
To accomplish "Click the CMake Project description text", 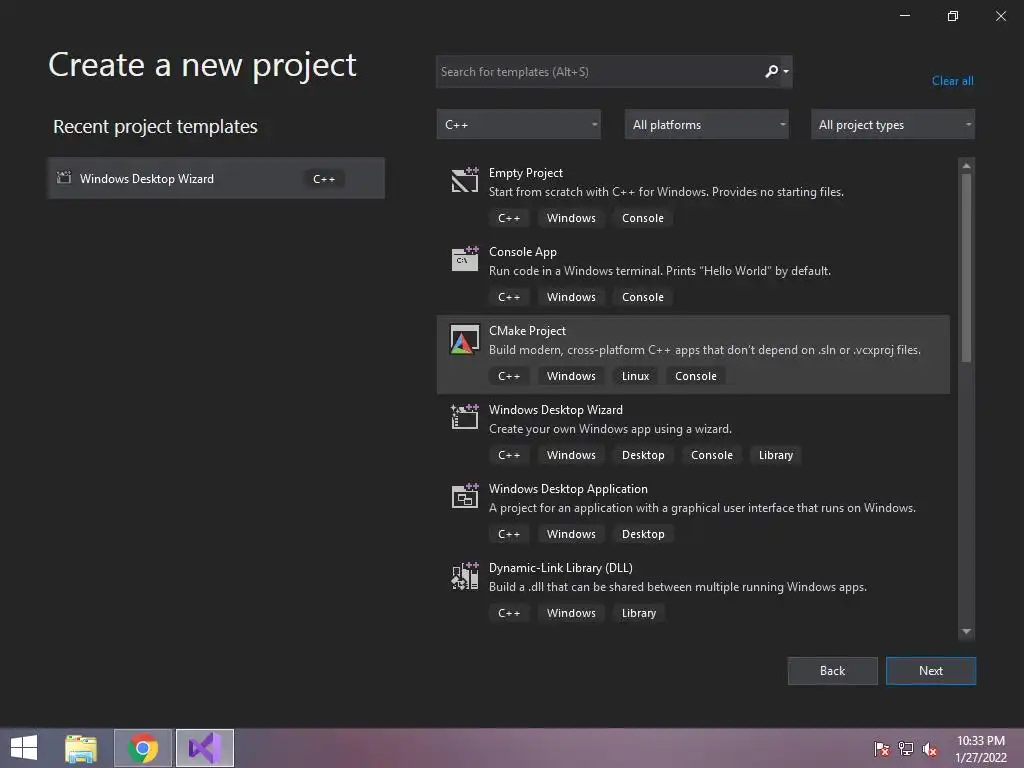I will coord(705,350).
